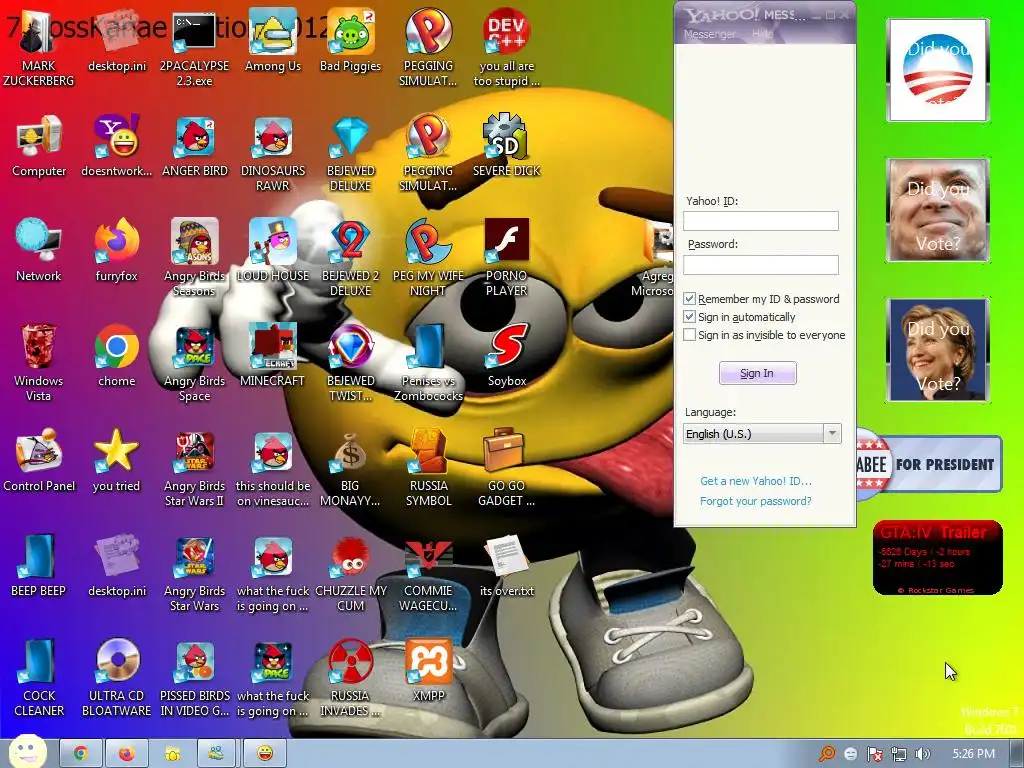This screenshot has height=768, width=1024.
Task: Launch the XMPP shortcut
Action: coord(428,671)
